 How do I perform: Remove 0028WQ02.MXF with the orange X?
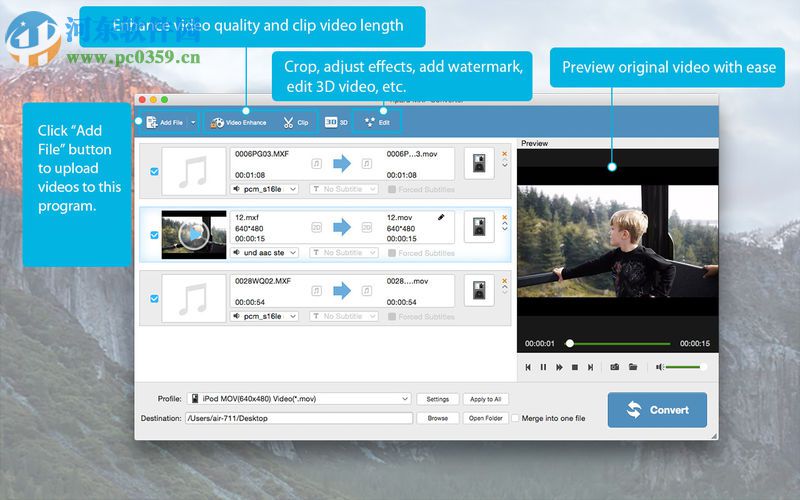[505, 281]
